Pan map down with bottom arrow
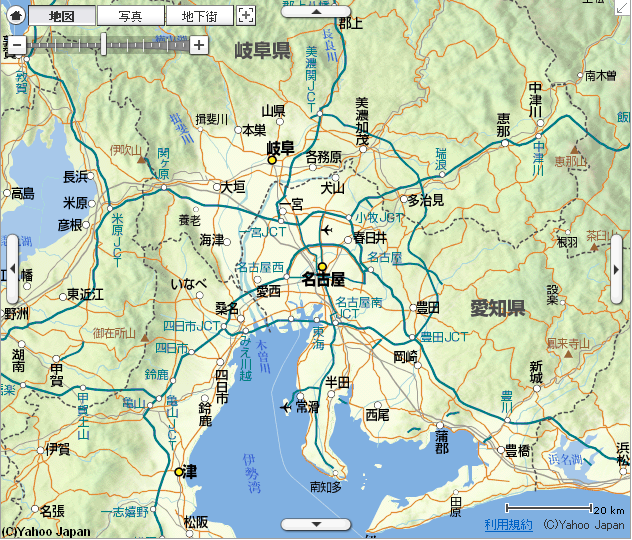 (x=316, y=524)
